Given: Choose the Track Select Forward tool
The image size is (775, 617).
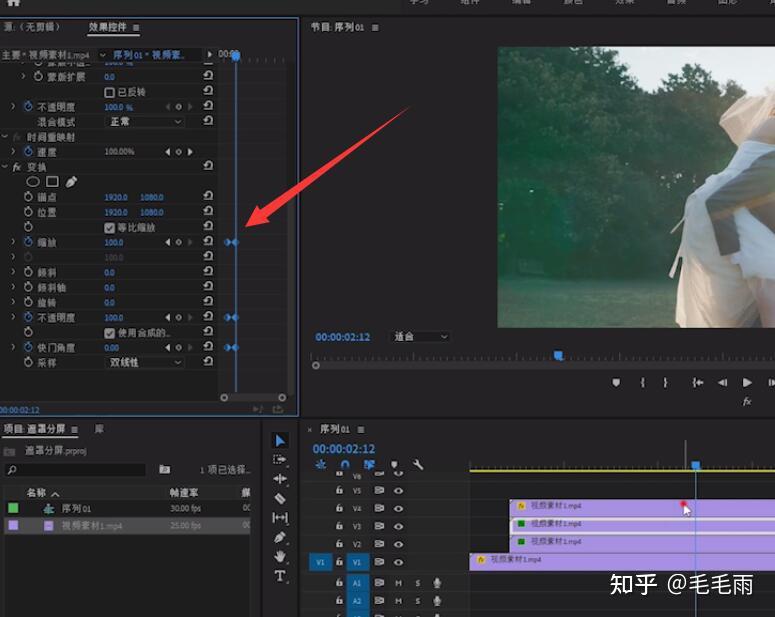Looking at the screenshot, I should coord(280,459).
